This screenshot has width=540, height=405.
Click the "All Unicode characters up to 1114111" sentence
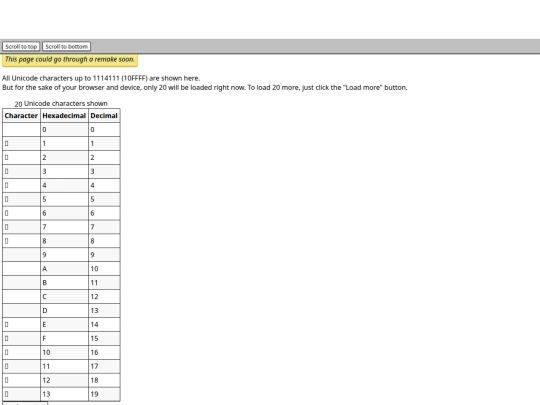(x=101, y=78)
